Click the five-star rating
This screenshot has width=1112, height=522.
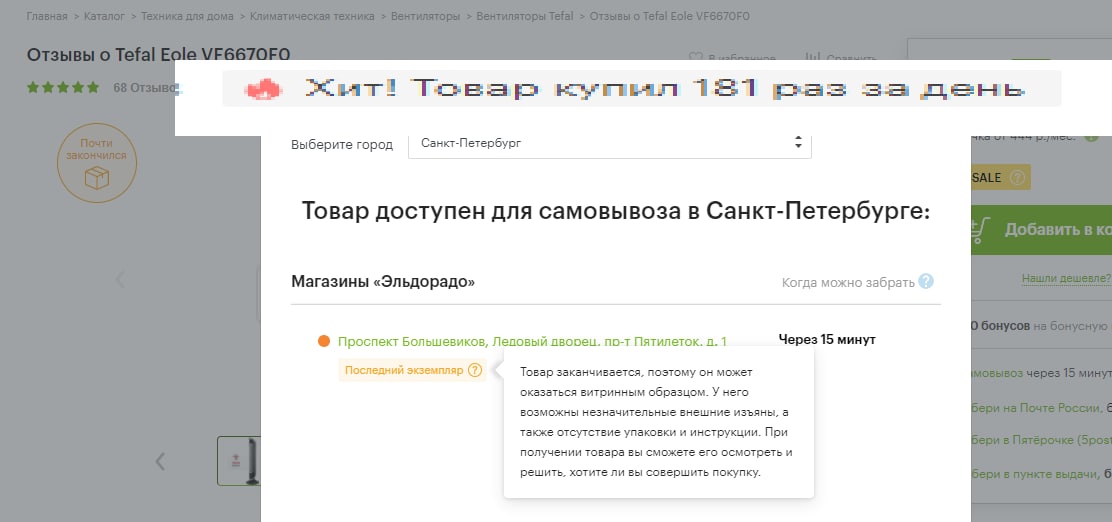click(x=63, y=88)
